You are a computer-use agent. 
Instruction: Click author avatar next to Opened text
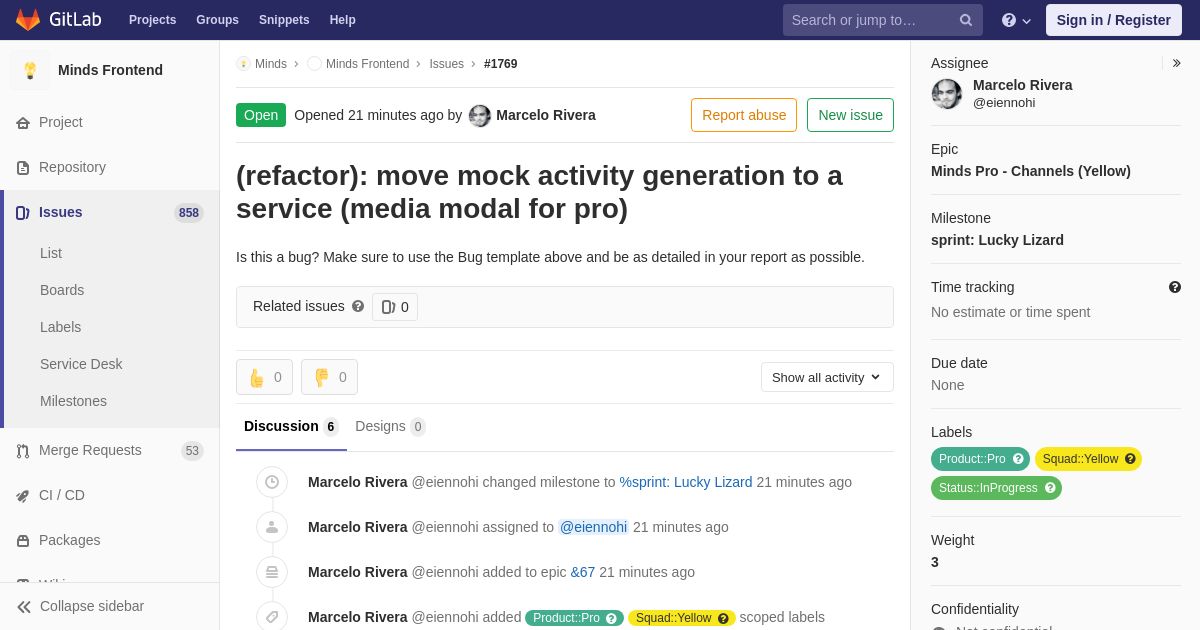tap(480, 115)
